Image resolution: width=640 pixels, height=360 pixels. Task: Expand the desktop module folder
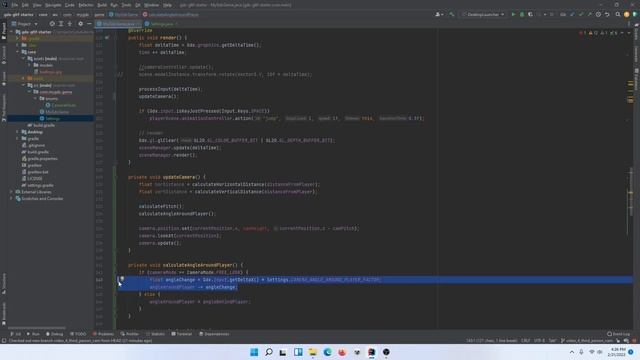tap(18, 132)
